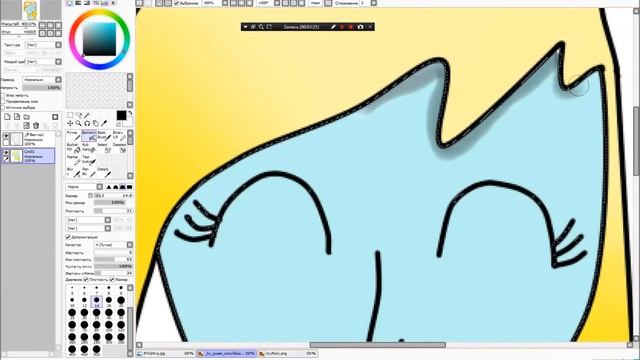
Task: Toggle the advanced settings checkbox
Action: tap(68, 237)
